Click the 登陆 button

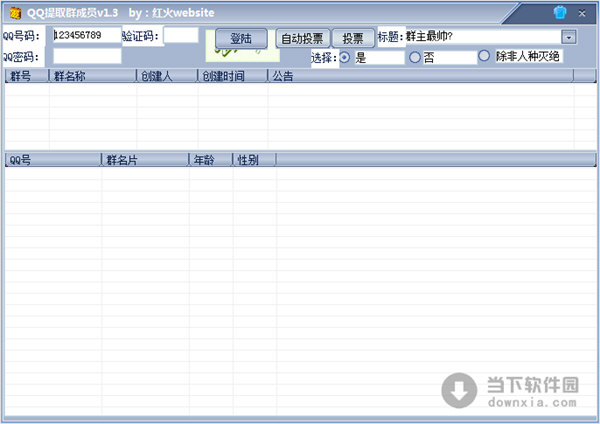(241, 38)
